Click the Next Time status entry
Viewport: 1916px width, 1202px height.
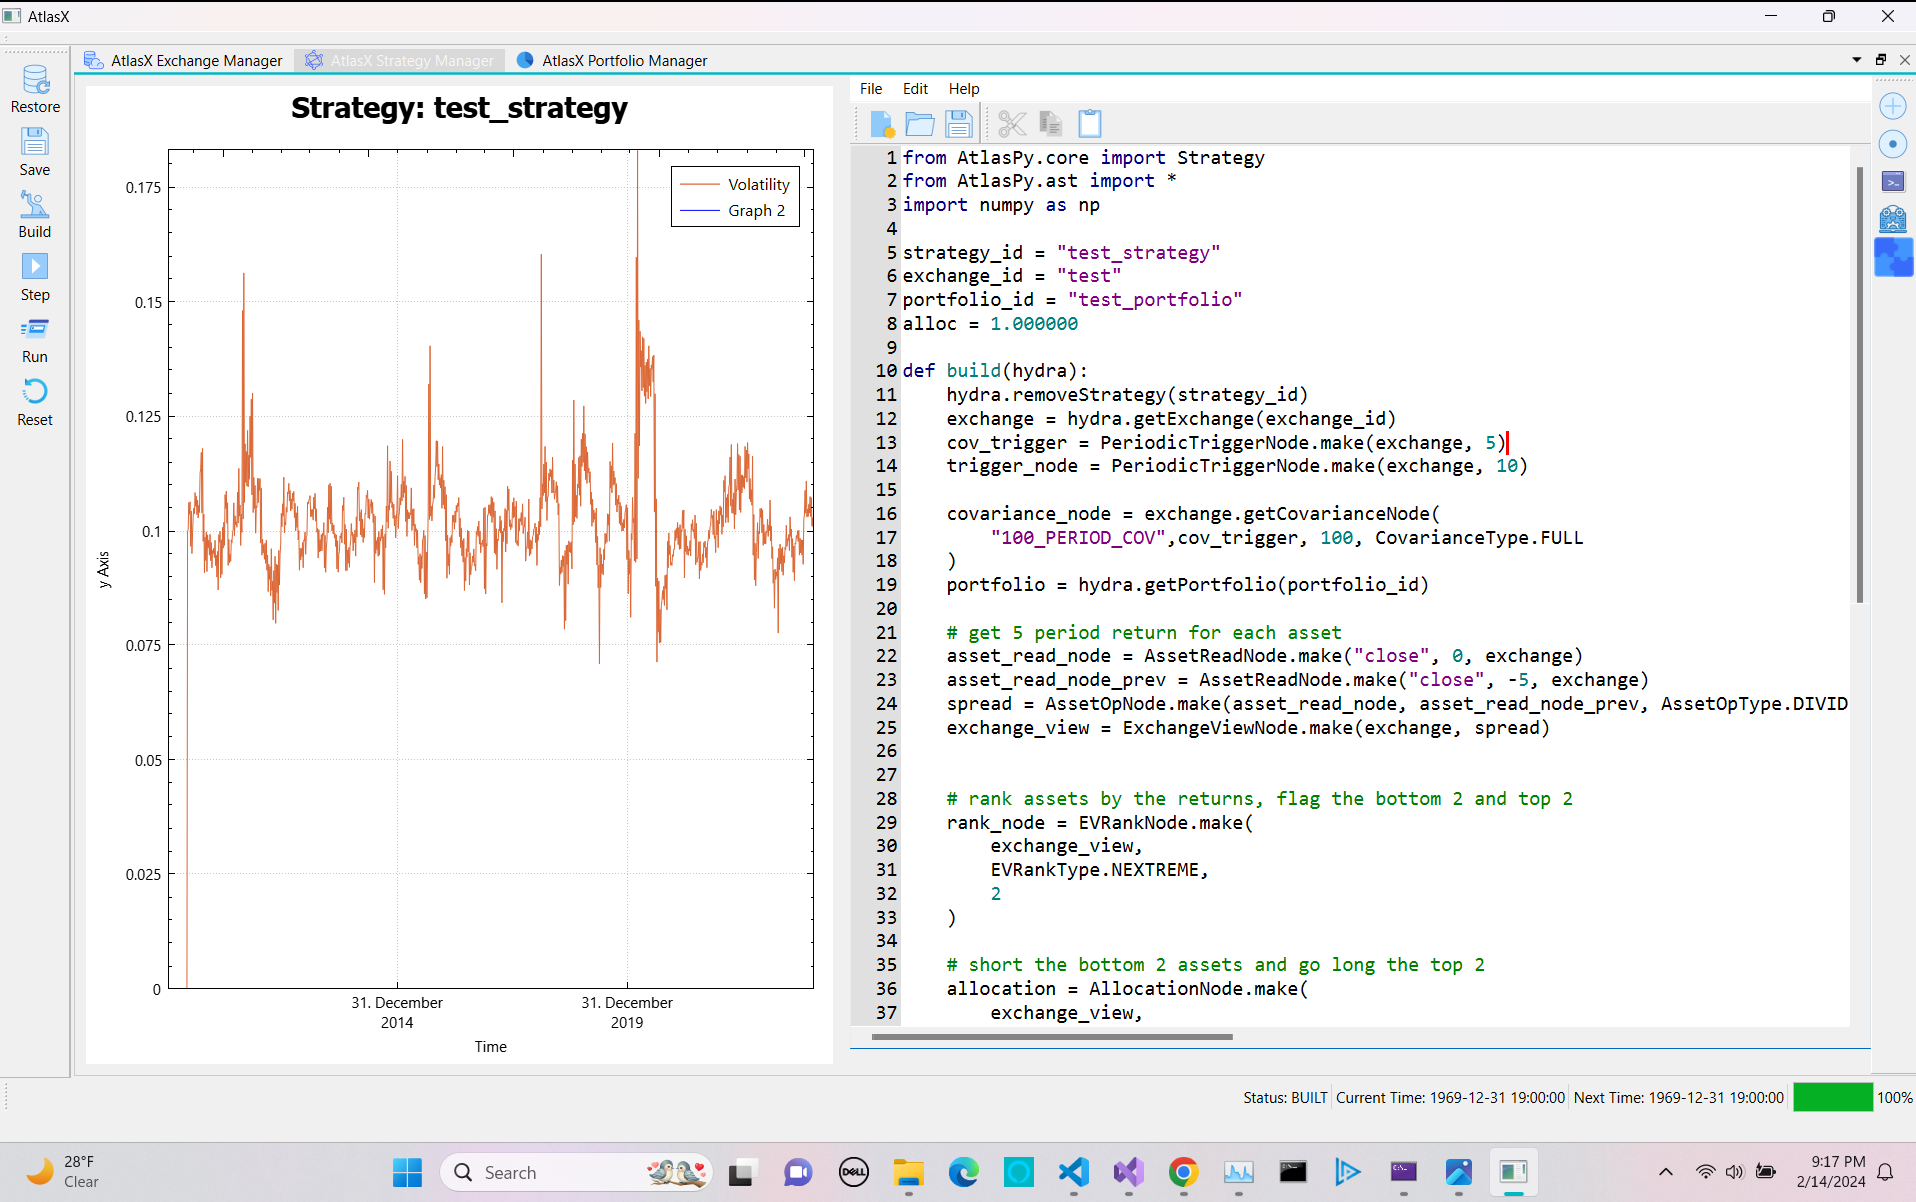(x=1678, y=1097)
